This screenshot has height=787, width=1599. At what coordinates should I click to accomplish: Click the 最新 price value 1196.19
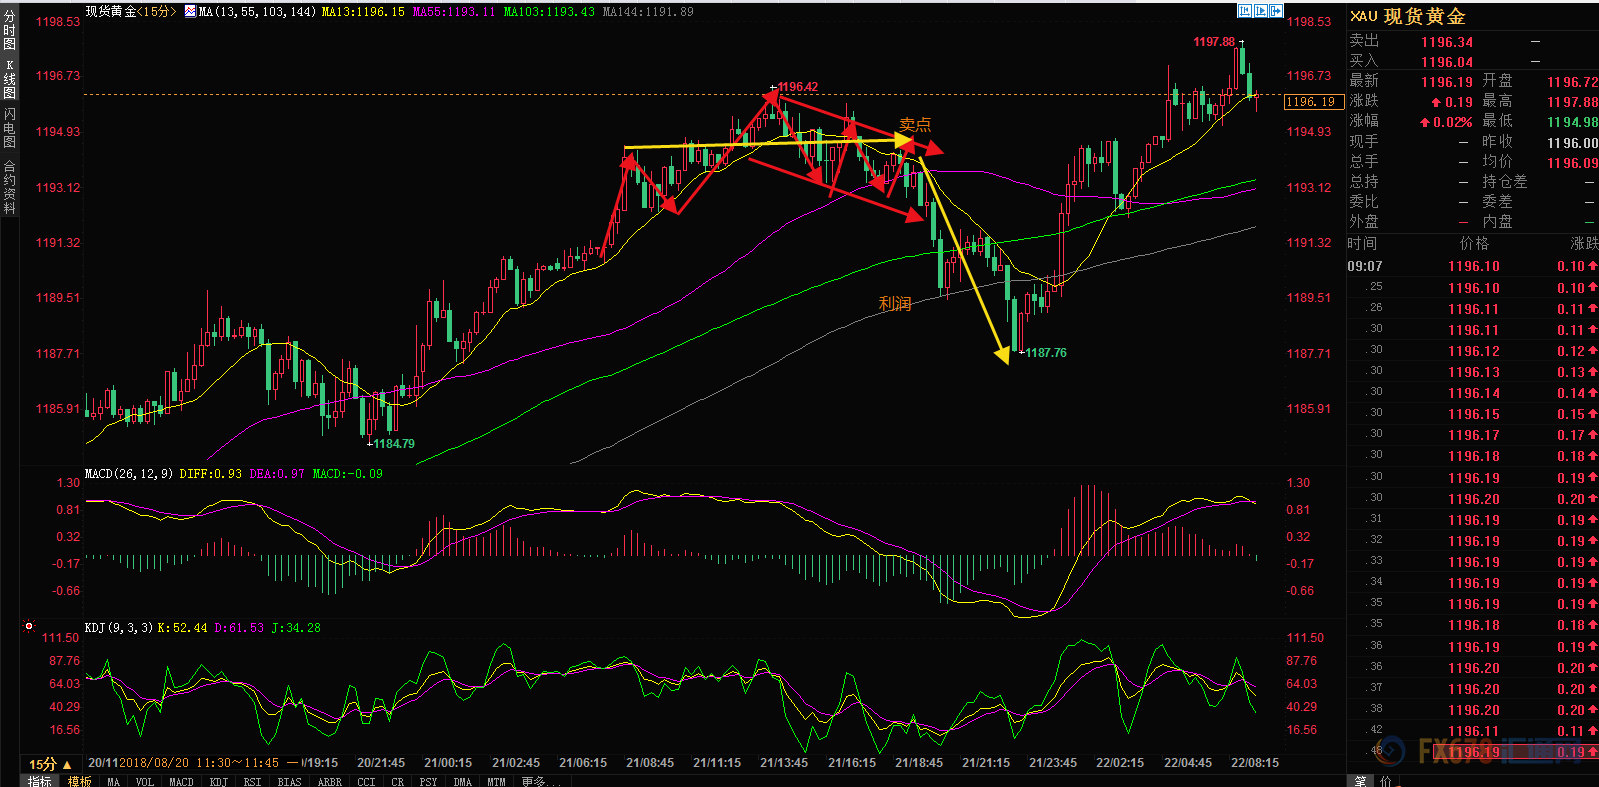[x=1446, y=82]
